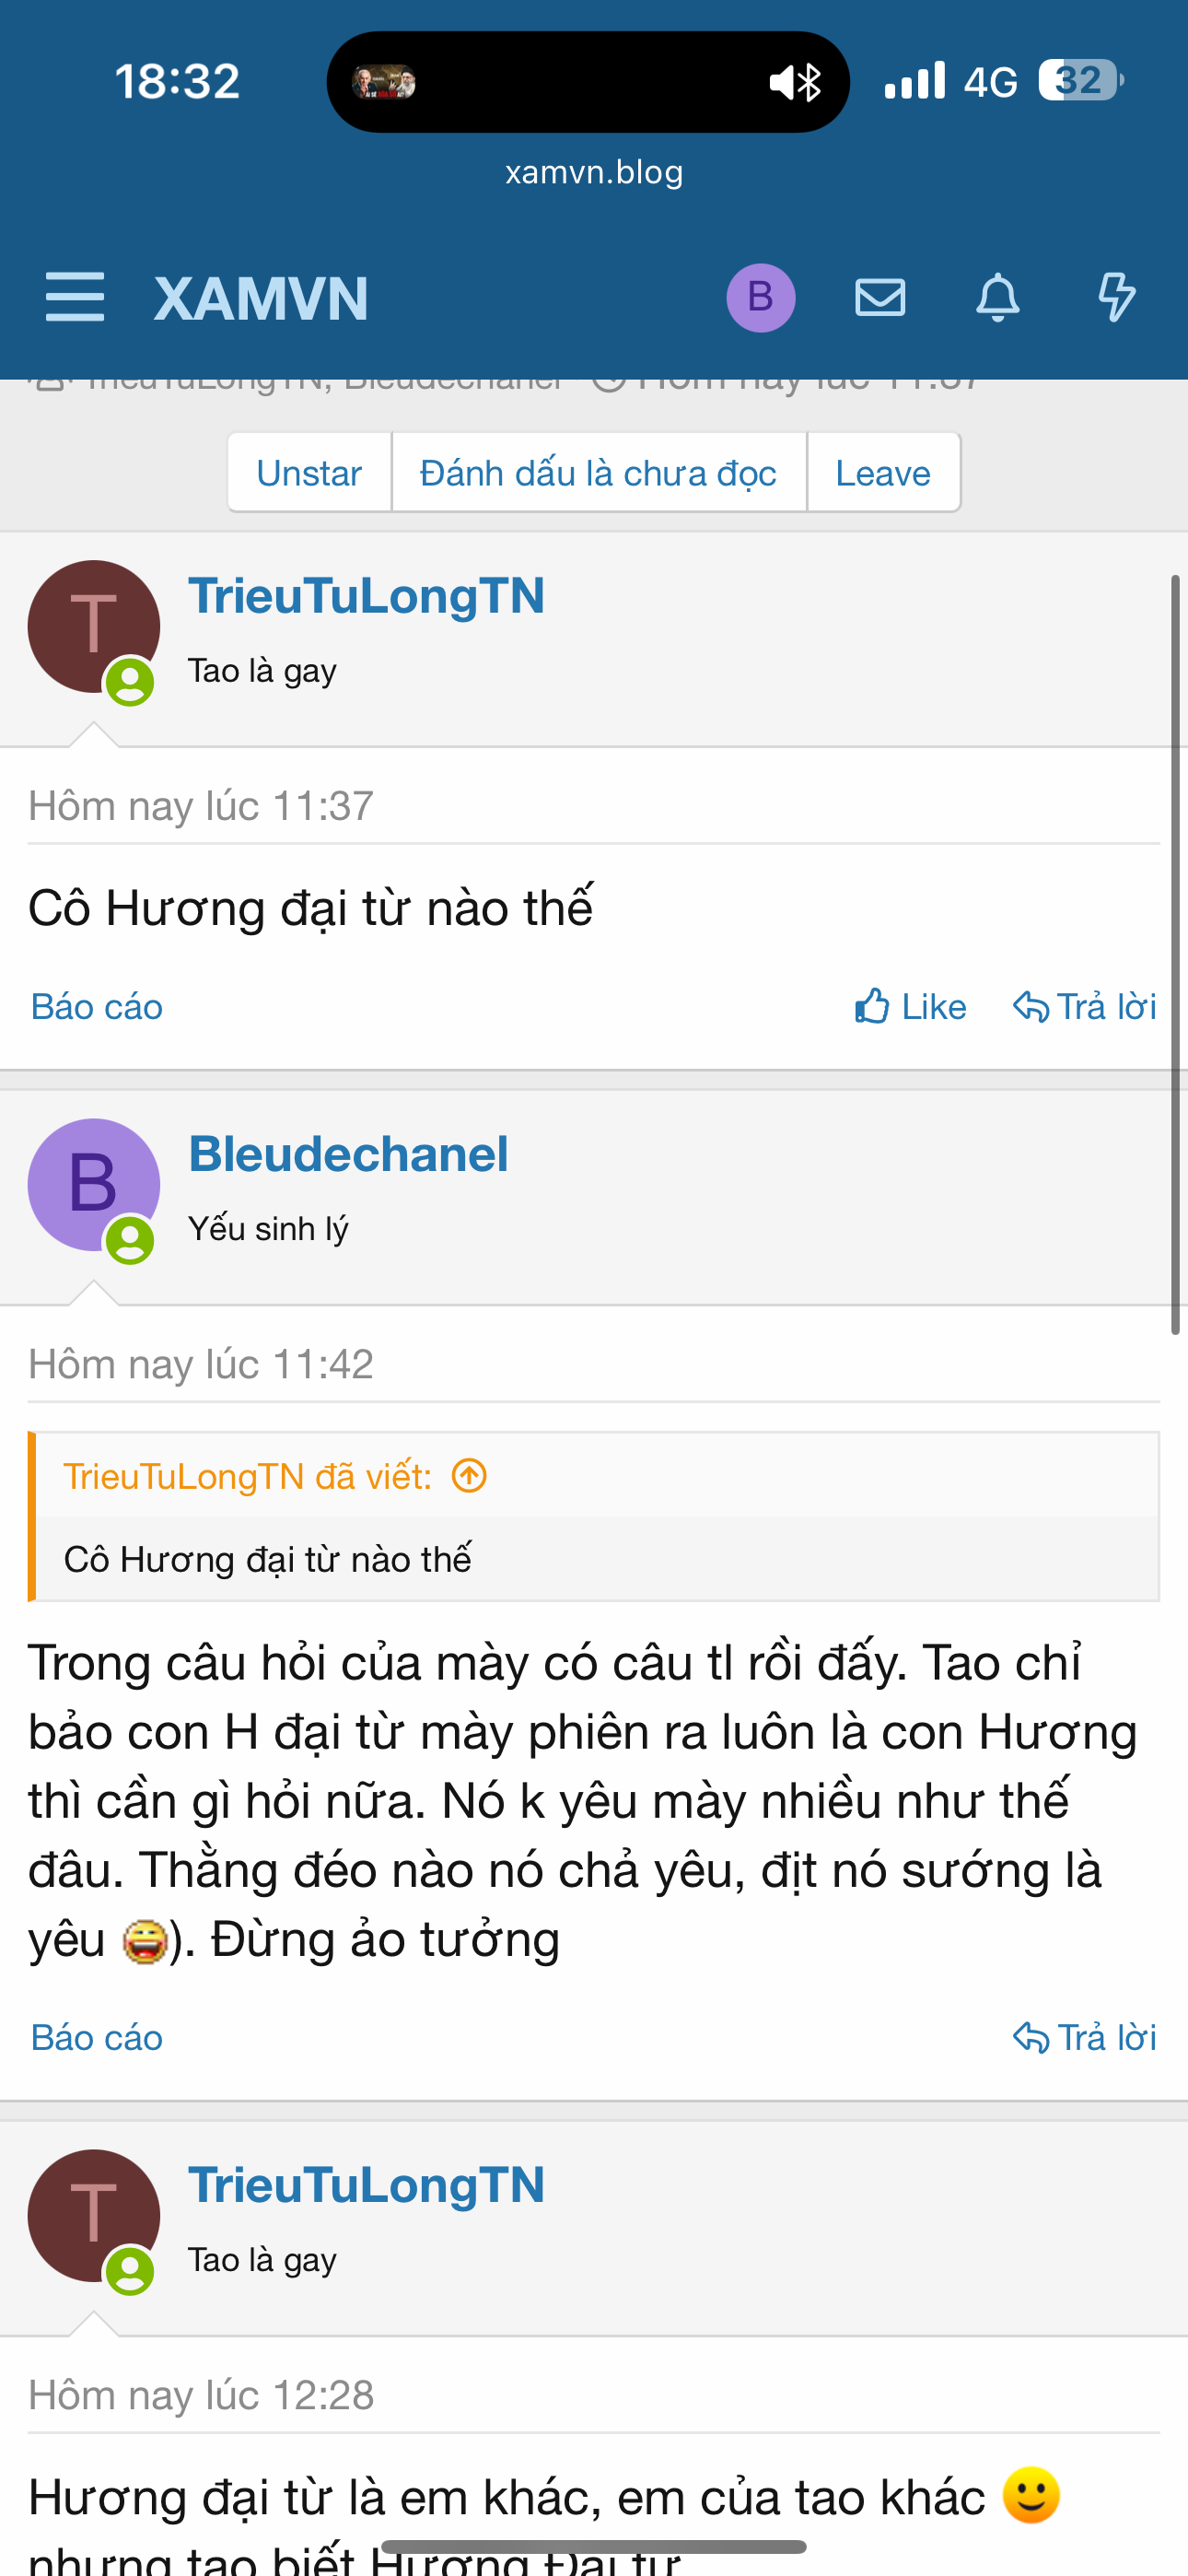
Task: Unstar this conversation
Action: point(309,473)
